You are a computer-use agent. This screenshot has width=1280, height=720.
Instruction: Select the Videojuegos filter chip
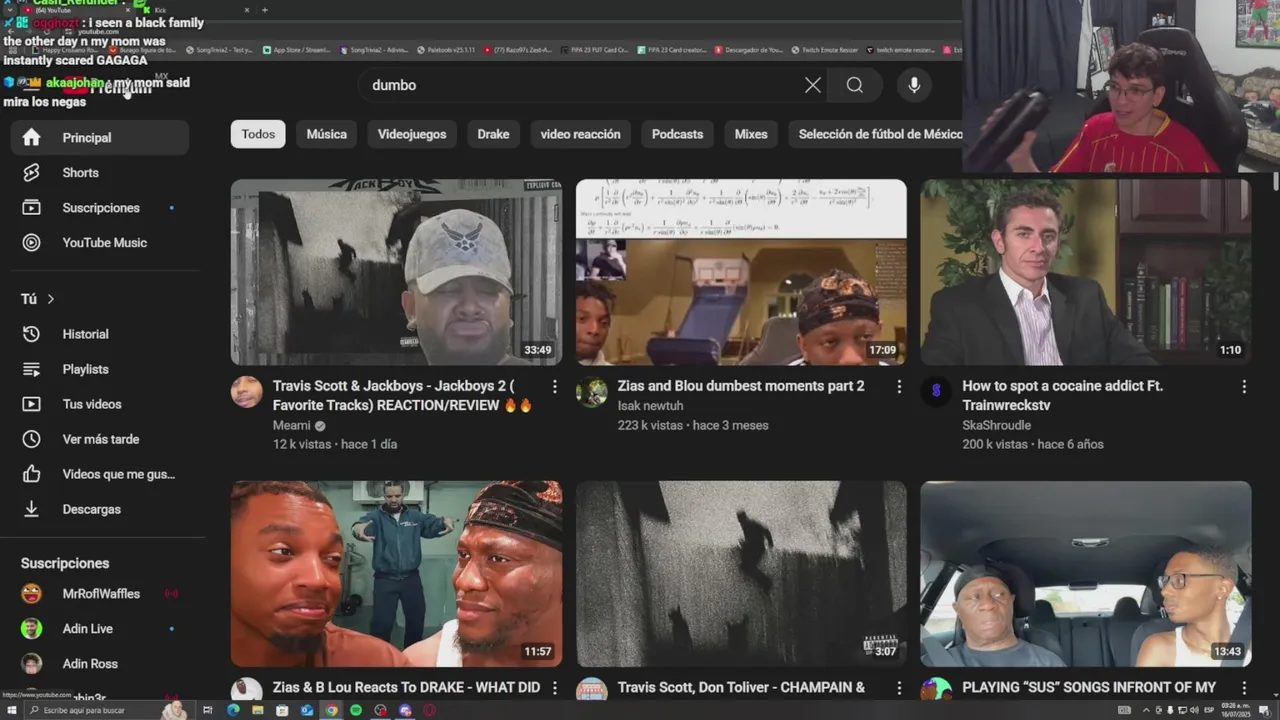tap(412, 134)
